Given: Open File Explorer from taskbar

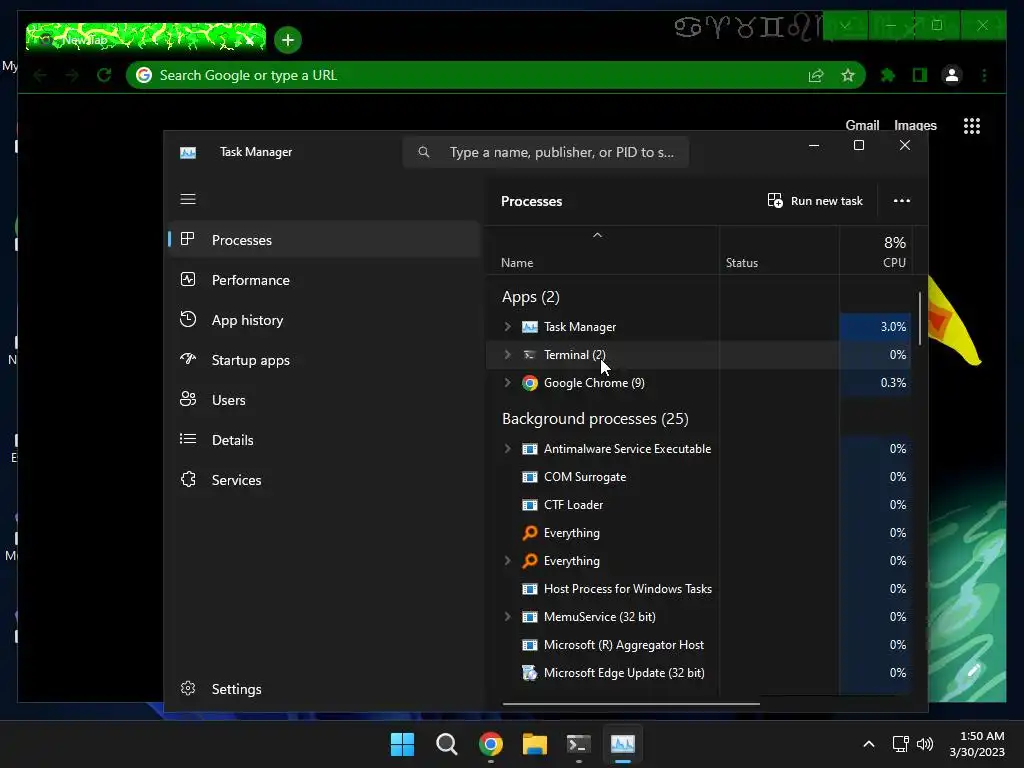Looking at the screenshot, I should coord(534,744).
